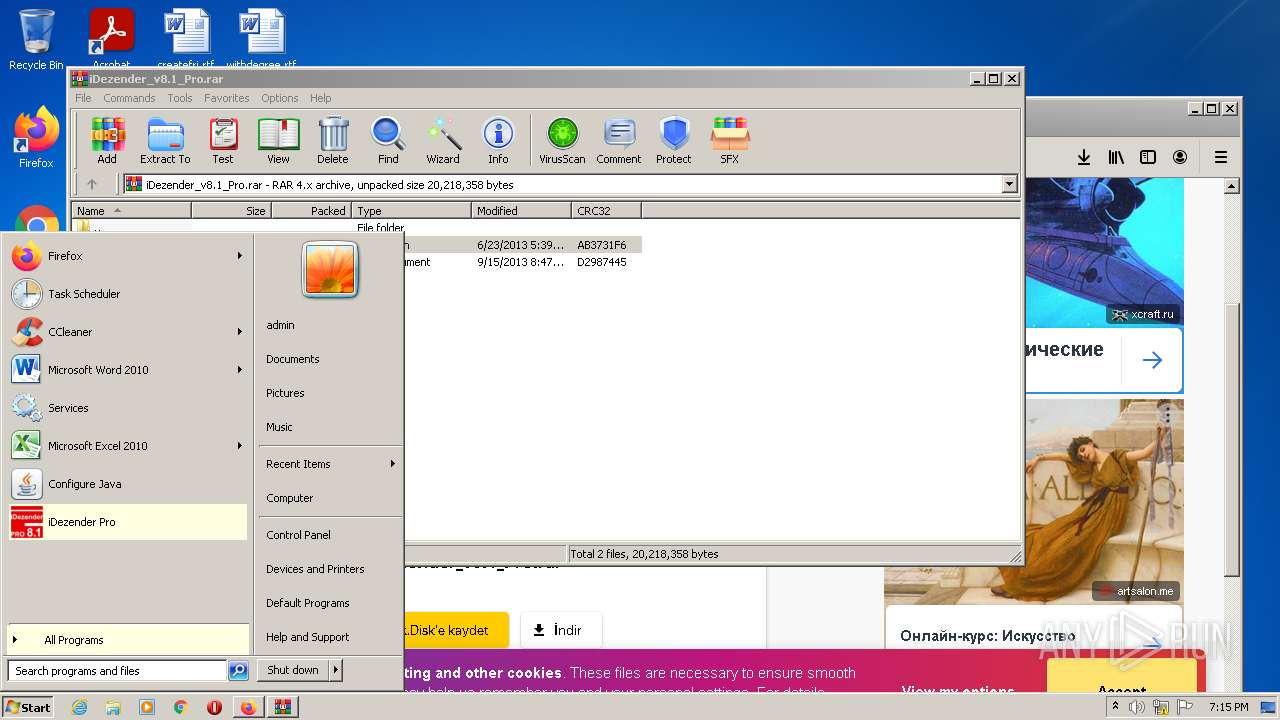Open Firefox account icon
Screen dimensions: 1280x720
pos(1180,157)
